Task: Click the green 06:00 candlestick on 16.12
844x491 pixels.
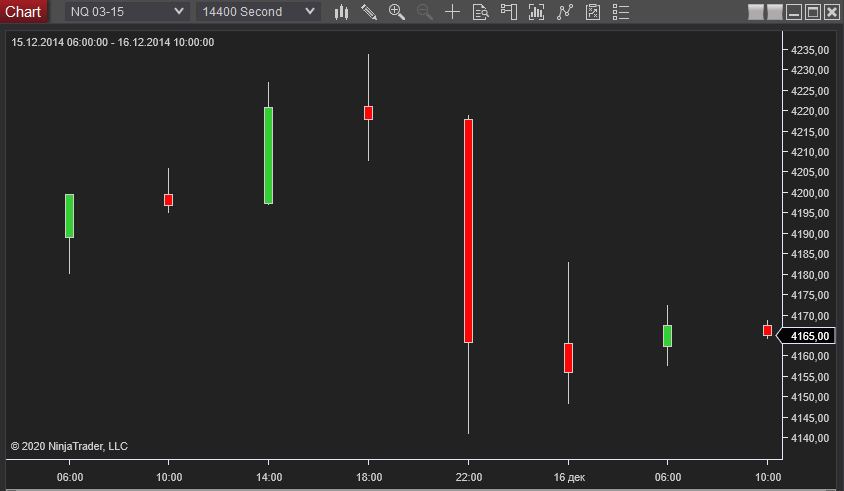Action: (667, 336)
